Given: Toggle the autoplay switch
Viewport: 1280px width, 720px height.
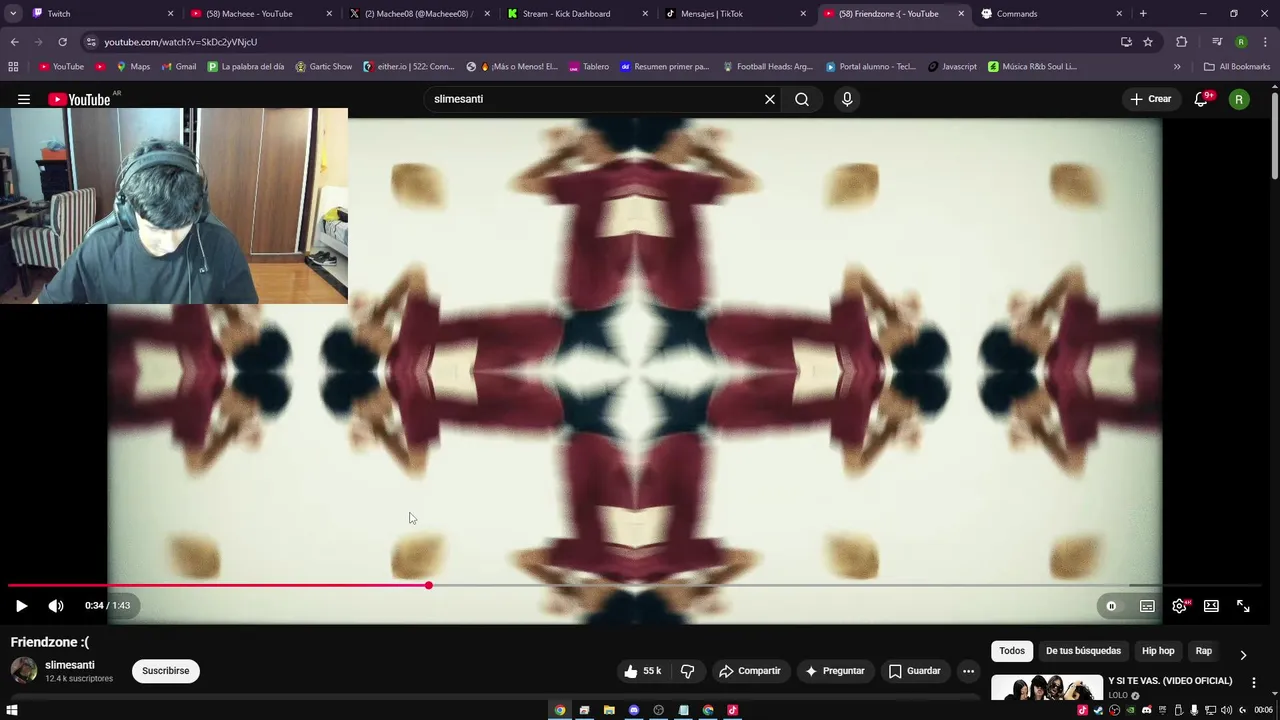Looking at the screenshot, I should [1111, 606].
